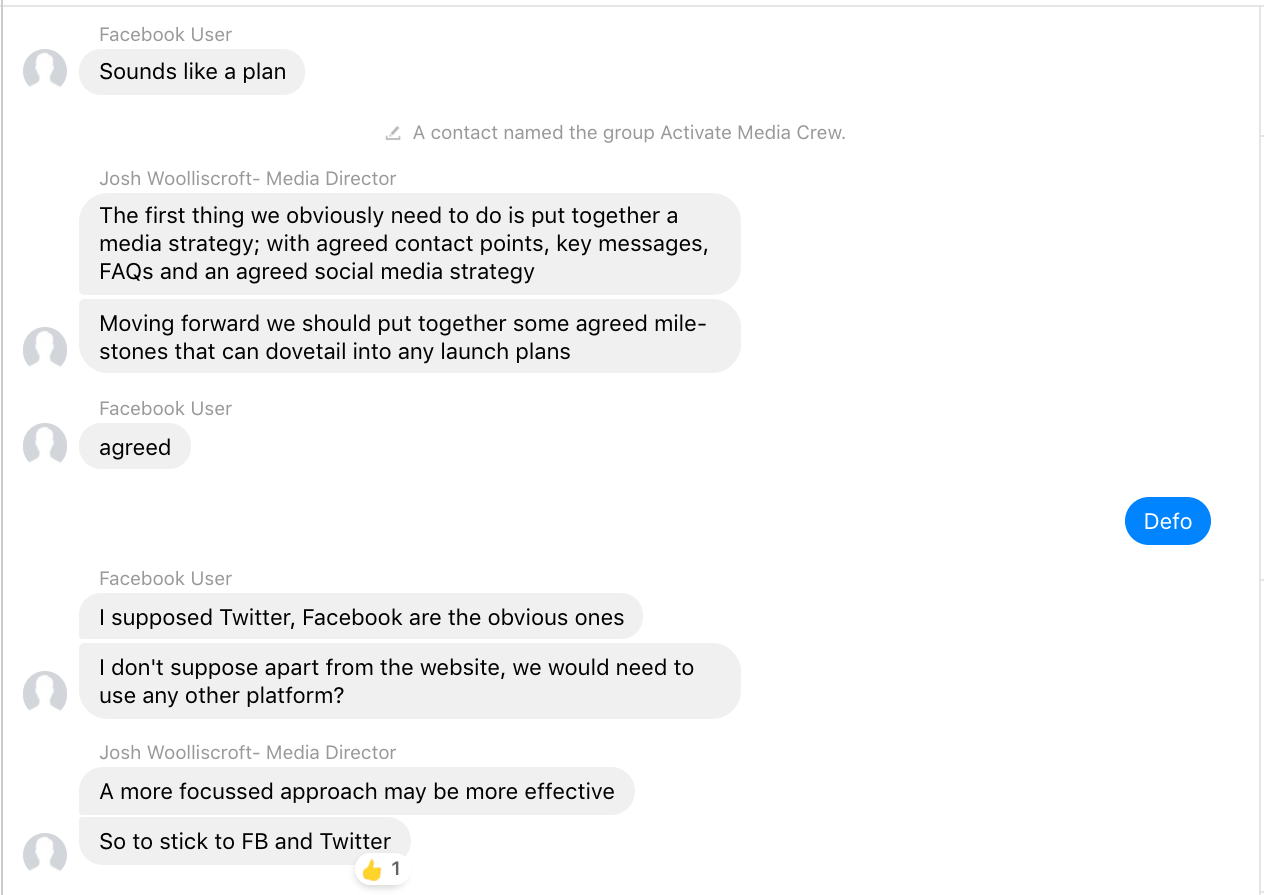Click the avatar beside the milestones message
This screenshot has height=895, width=1264.
[45, 349]
